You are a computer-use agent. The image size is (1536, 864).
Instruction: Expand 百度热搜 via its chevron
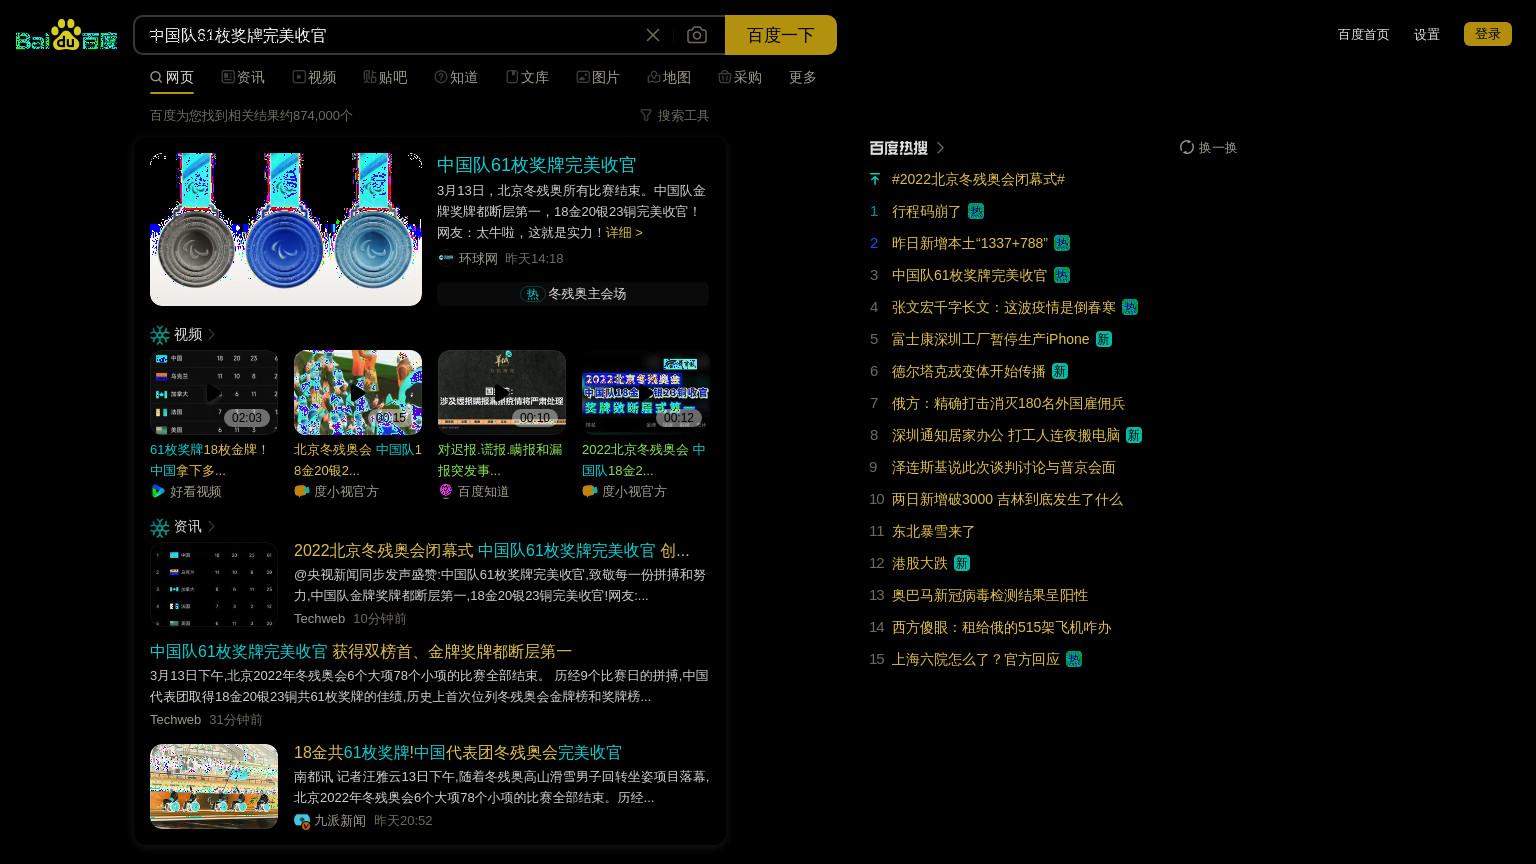pos(940,148)
